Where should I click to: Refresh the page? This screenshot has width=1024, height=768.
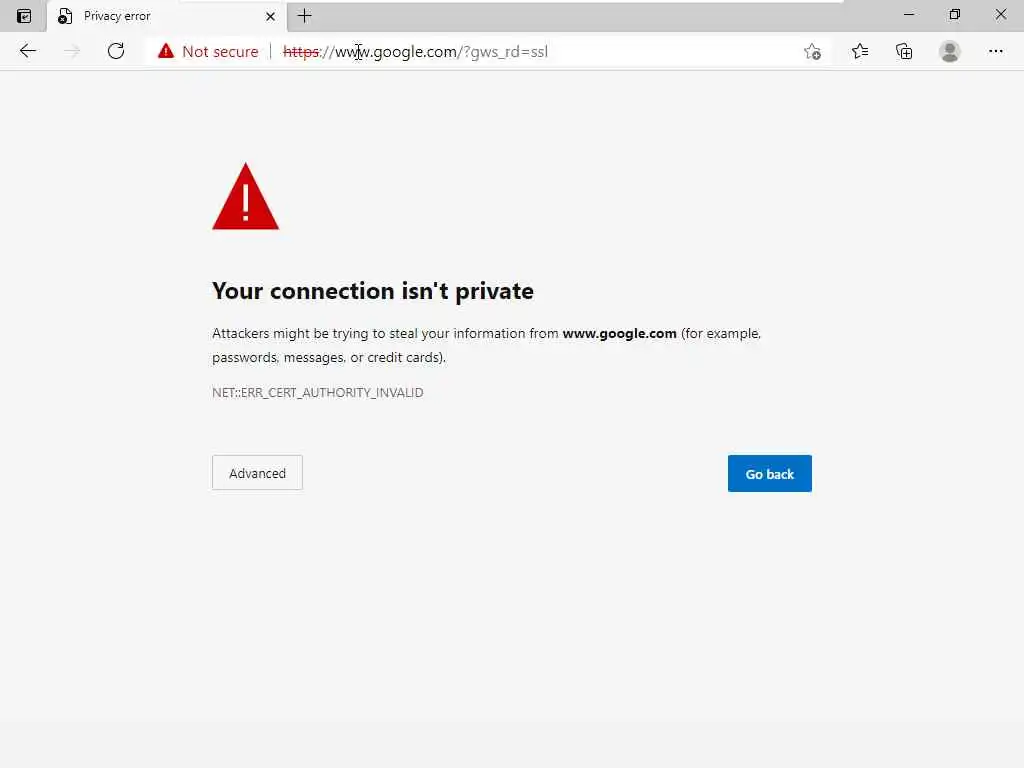tap(116, 51)
